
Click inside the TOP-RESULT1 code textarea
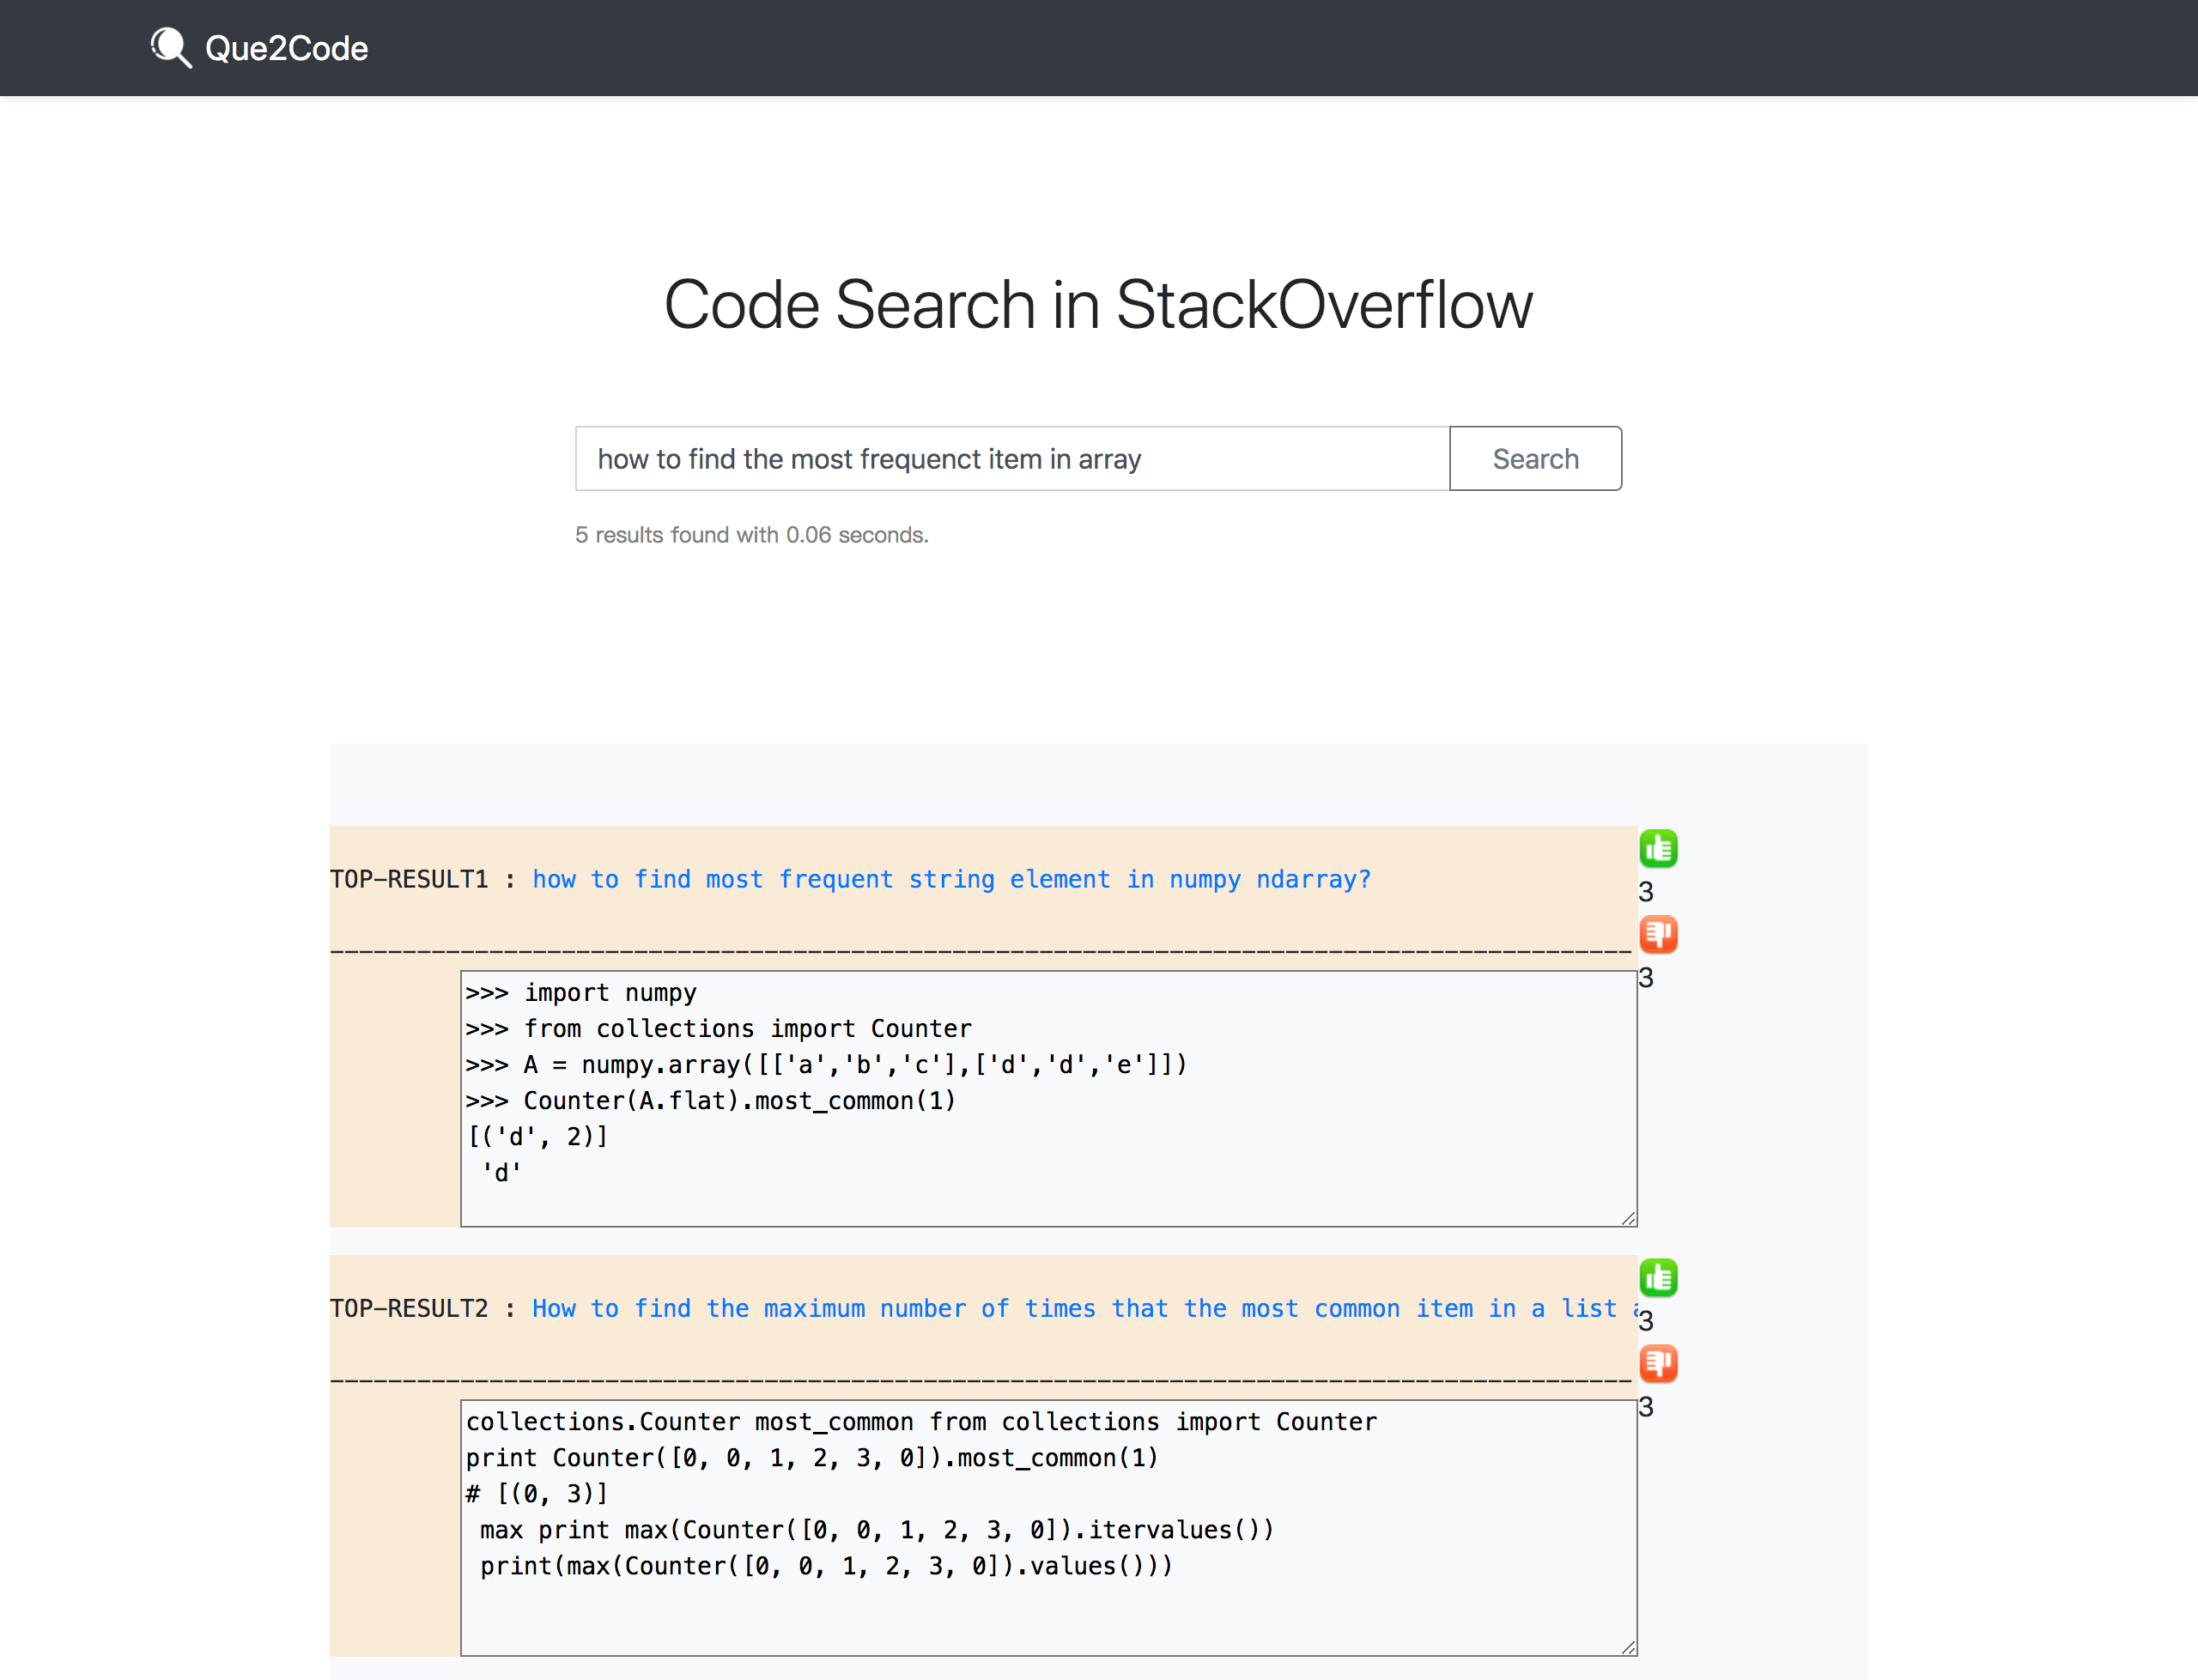click(1048, 1099)
